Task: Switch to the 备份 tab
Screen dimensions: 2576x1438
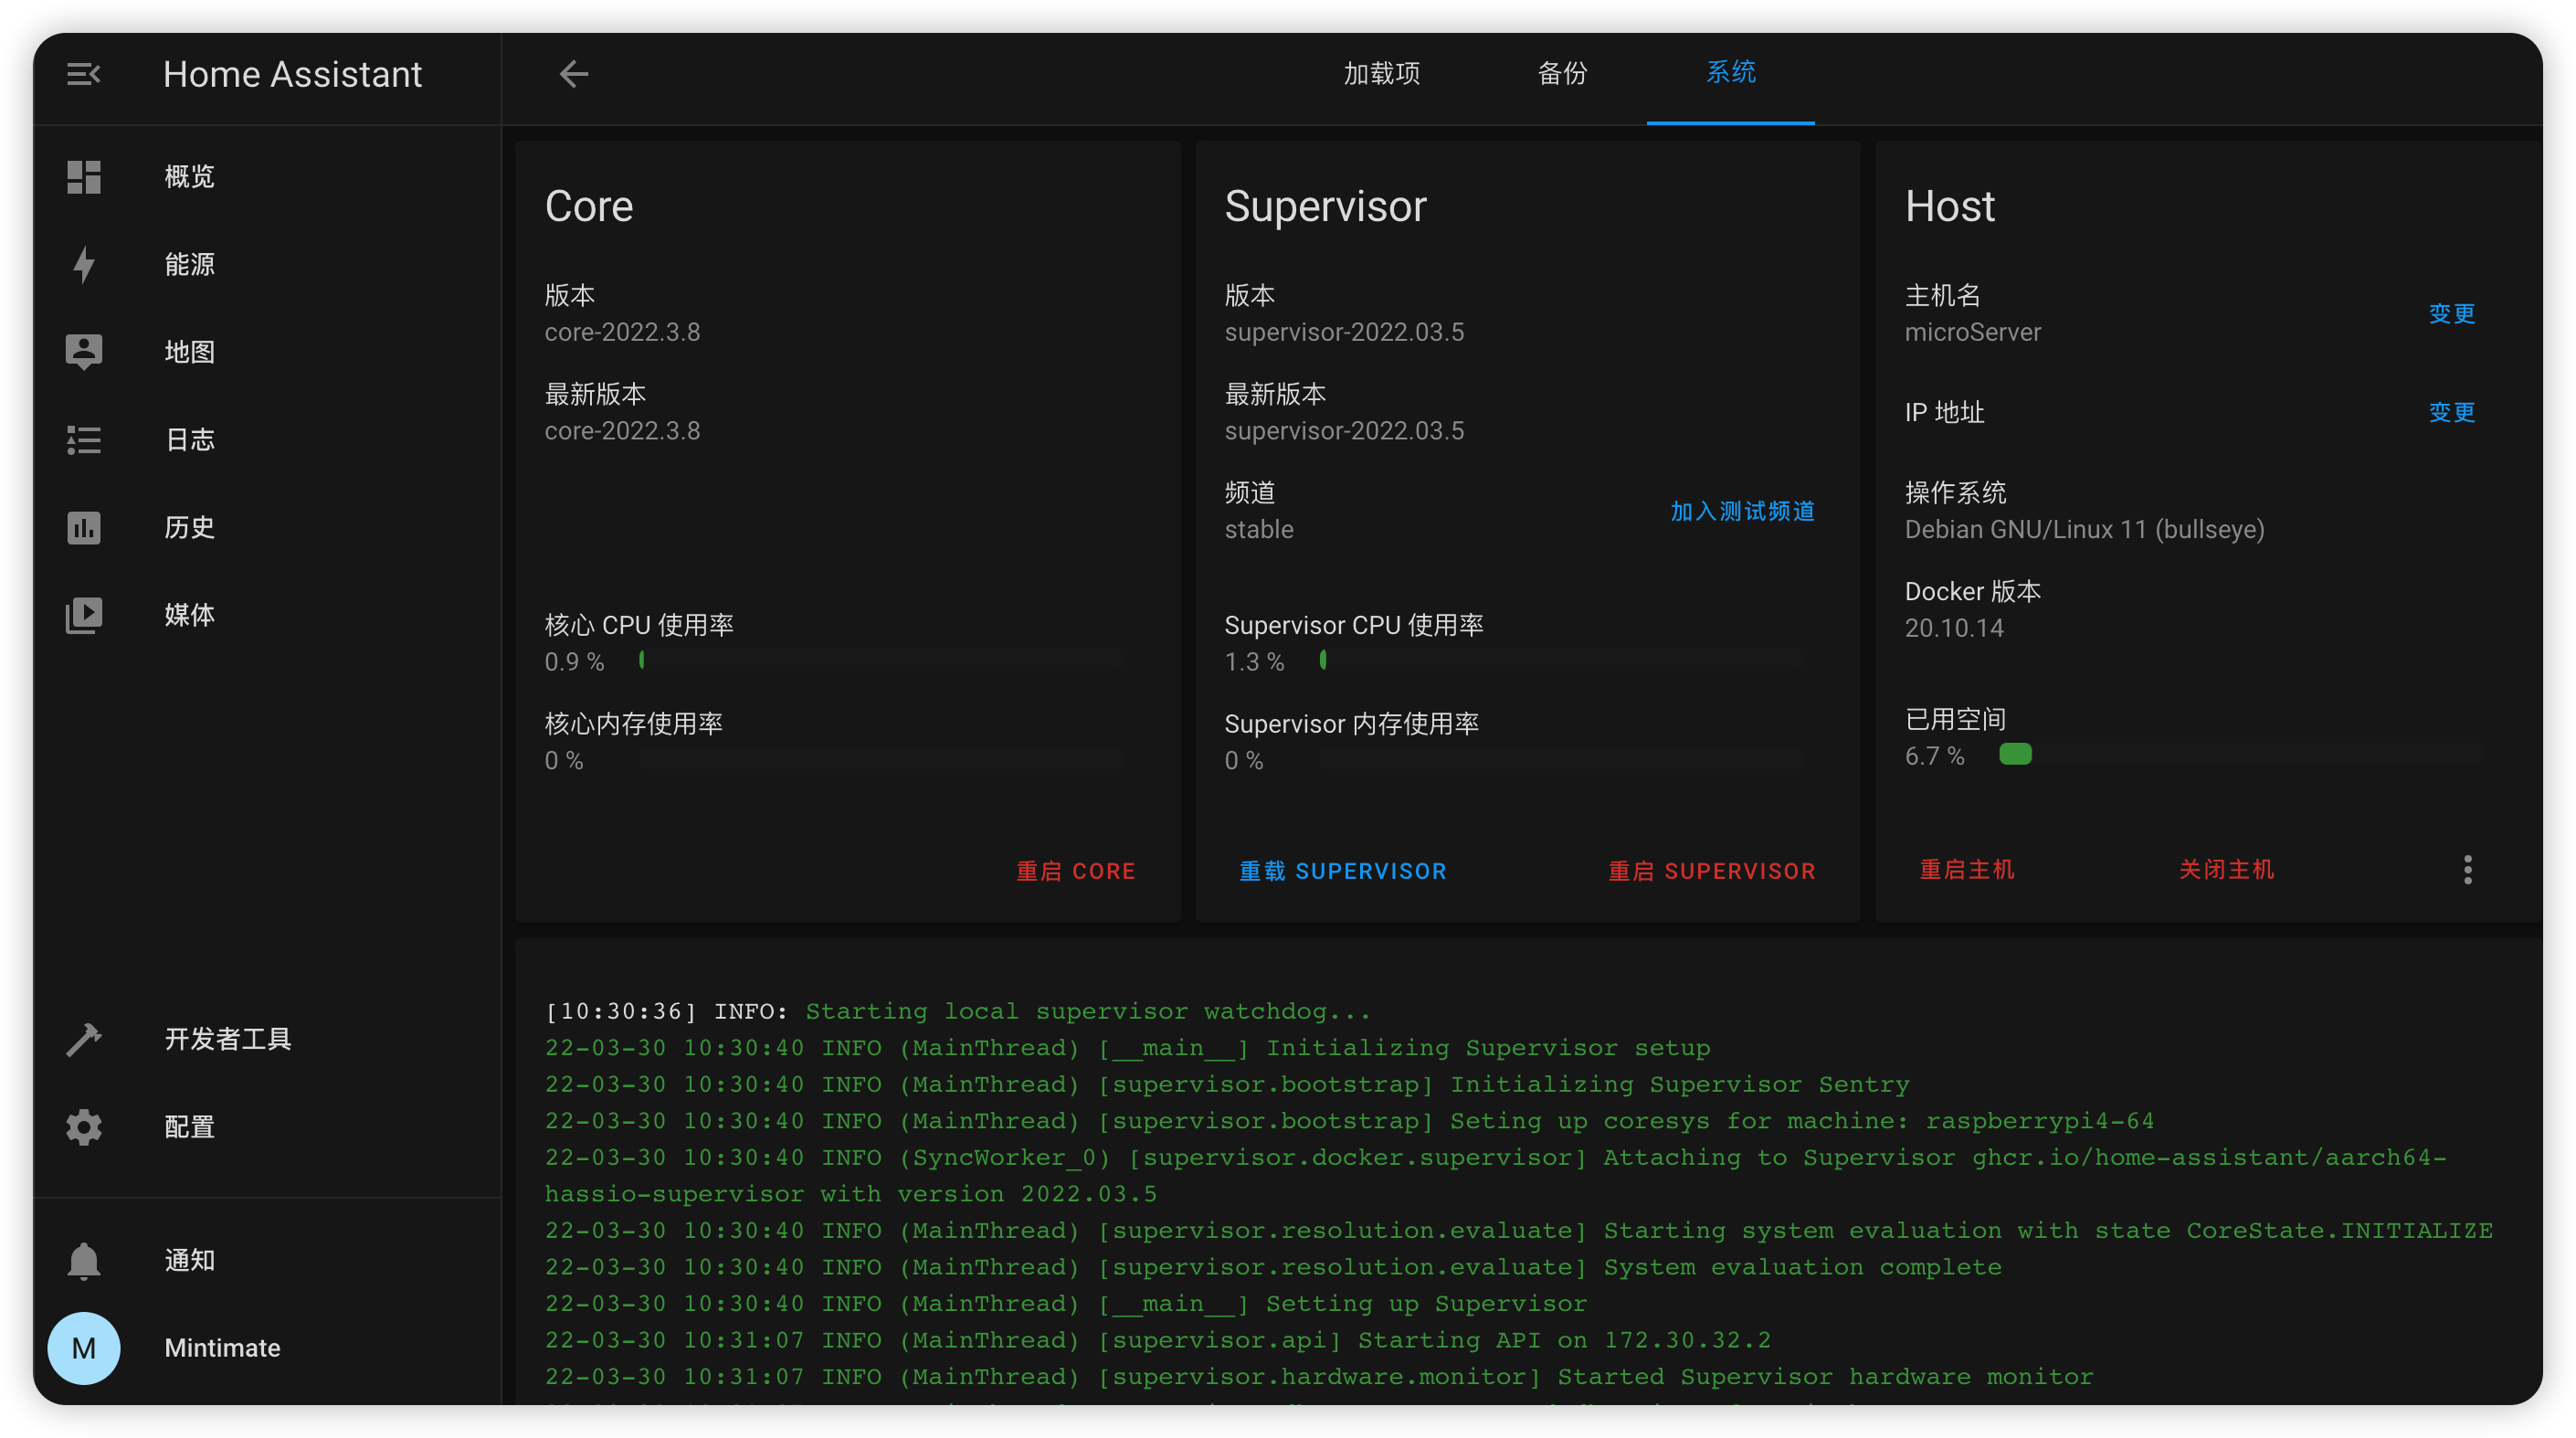Action: point(1562,73)
